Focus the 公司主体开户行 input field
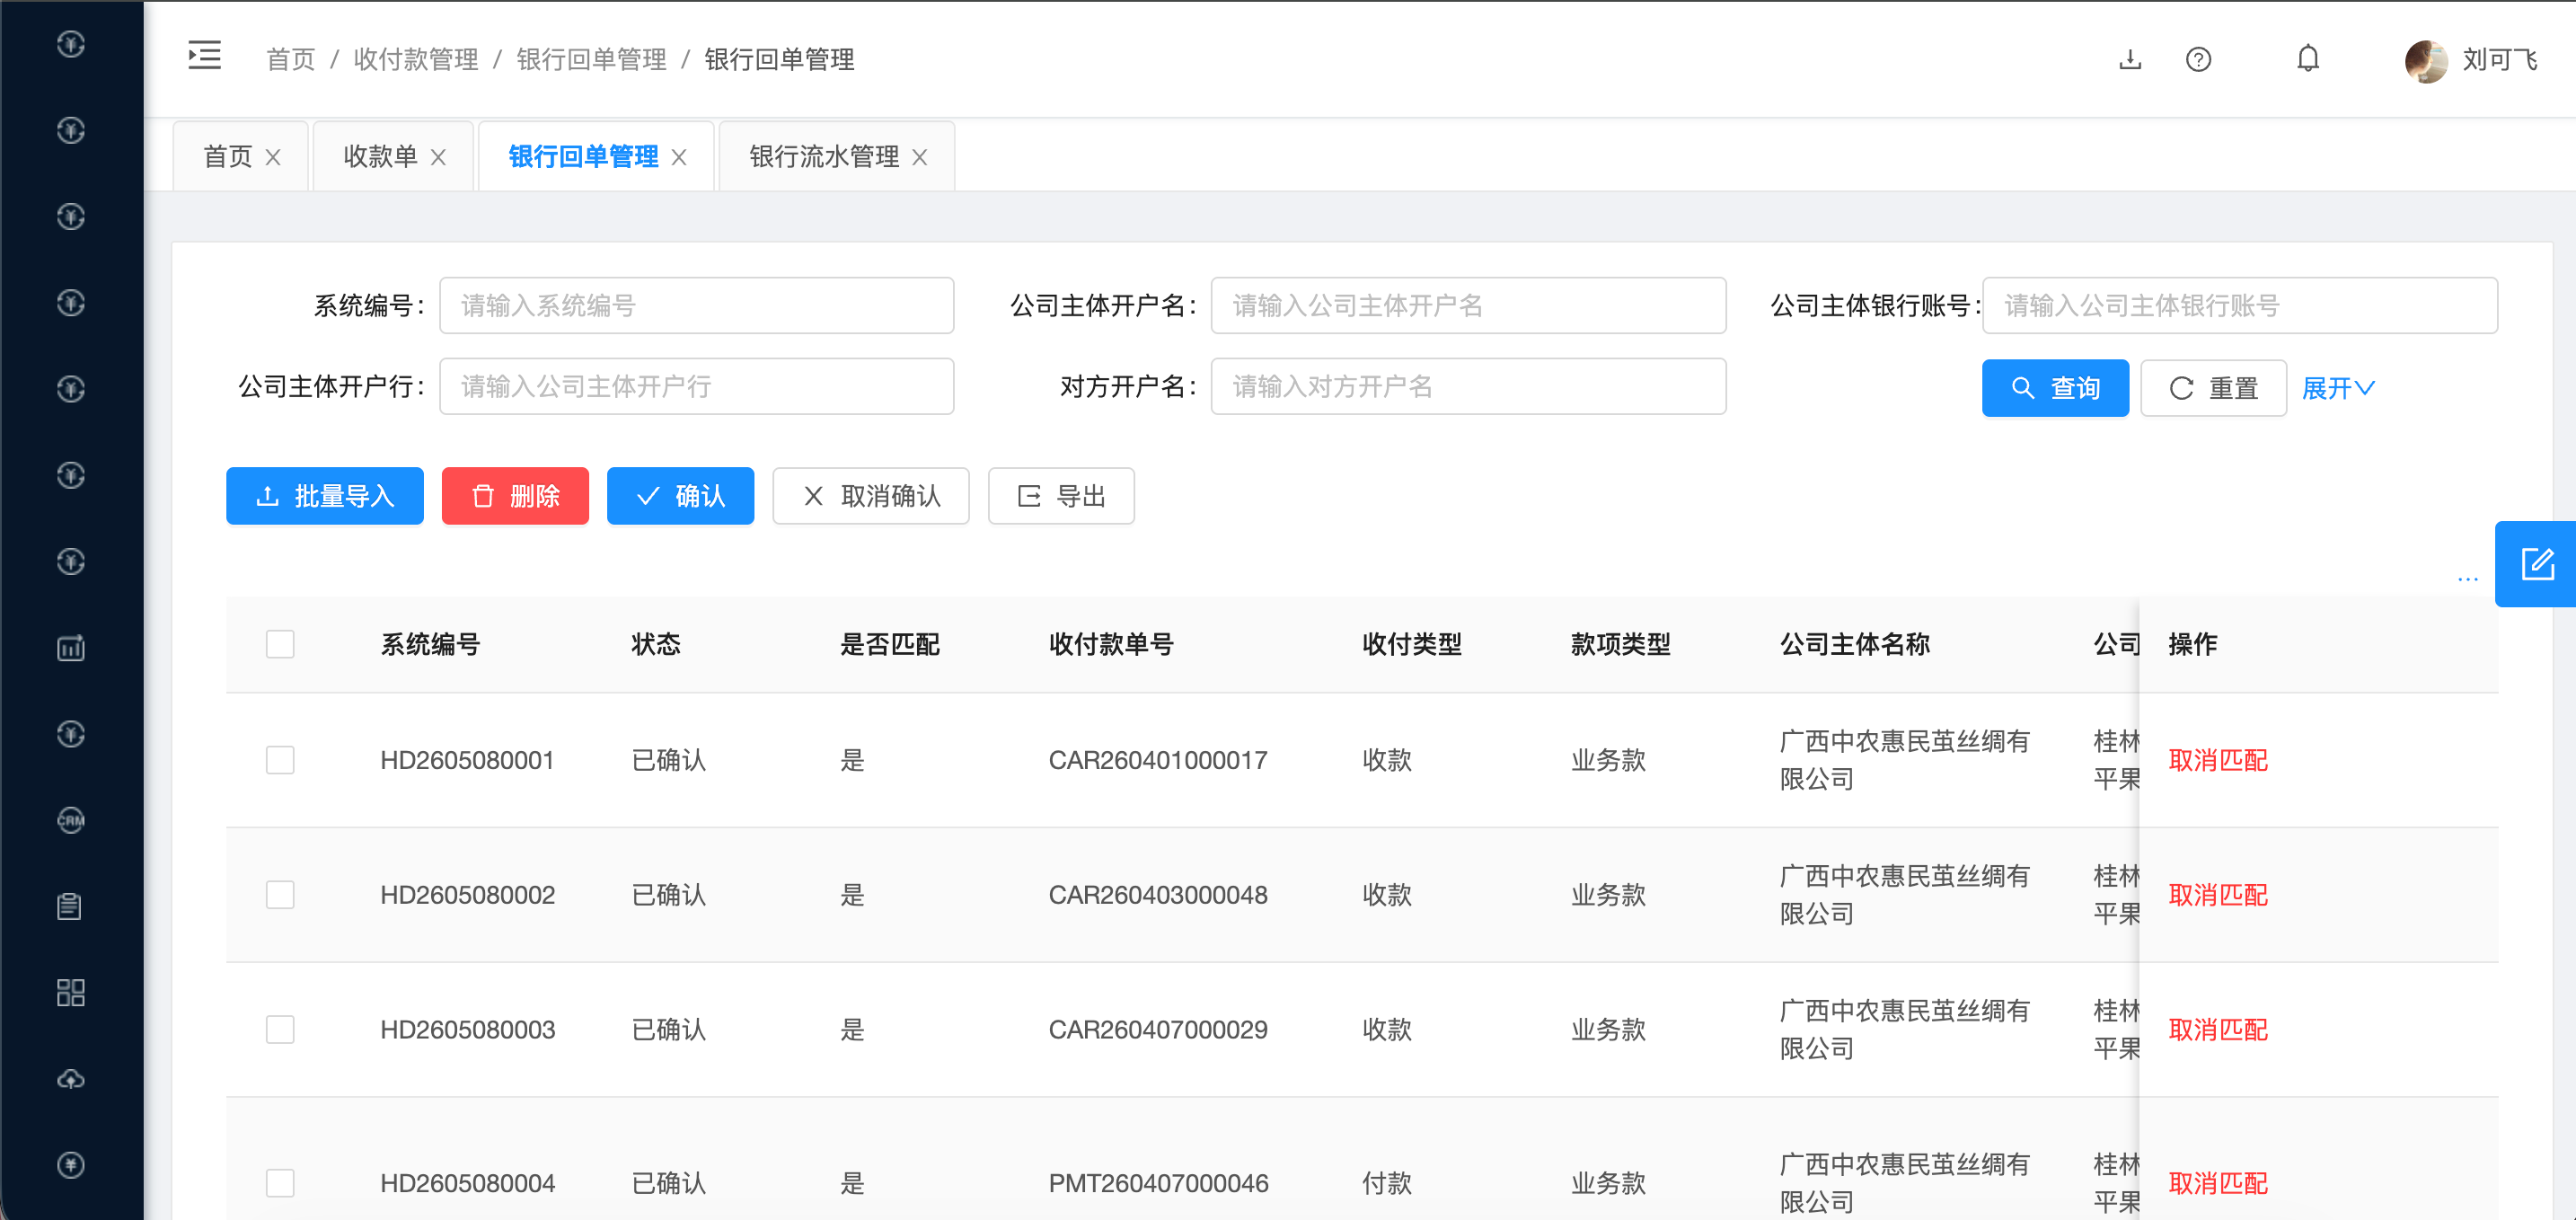 tap(697, 387)
